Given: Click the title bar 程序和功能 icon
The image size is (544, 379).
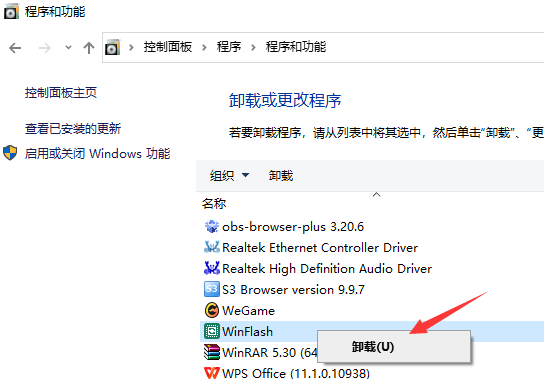Looking at the screenshot, I should (x=11, y=12).
